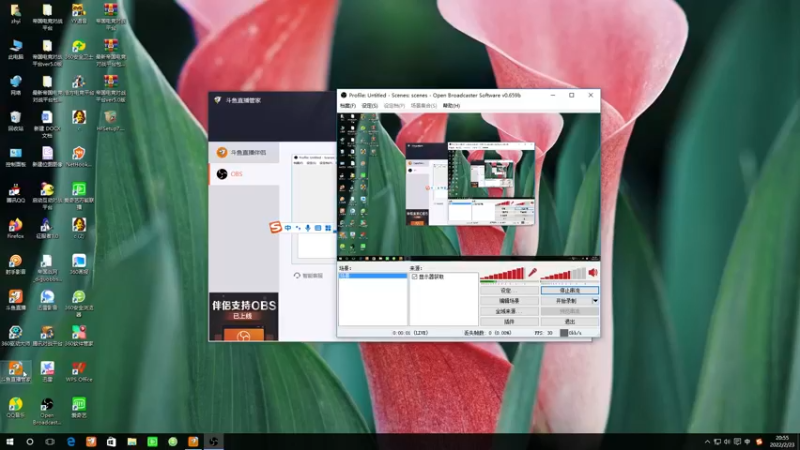The image size is (800, 450).
Task: Click the 停止串流 button
Action: 569,290
